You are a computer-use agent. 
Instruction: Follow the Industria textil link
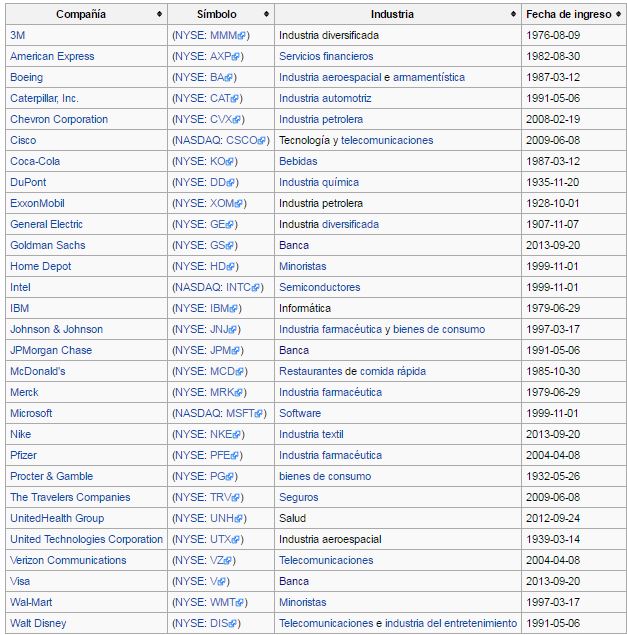[x=311, y=434]
